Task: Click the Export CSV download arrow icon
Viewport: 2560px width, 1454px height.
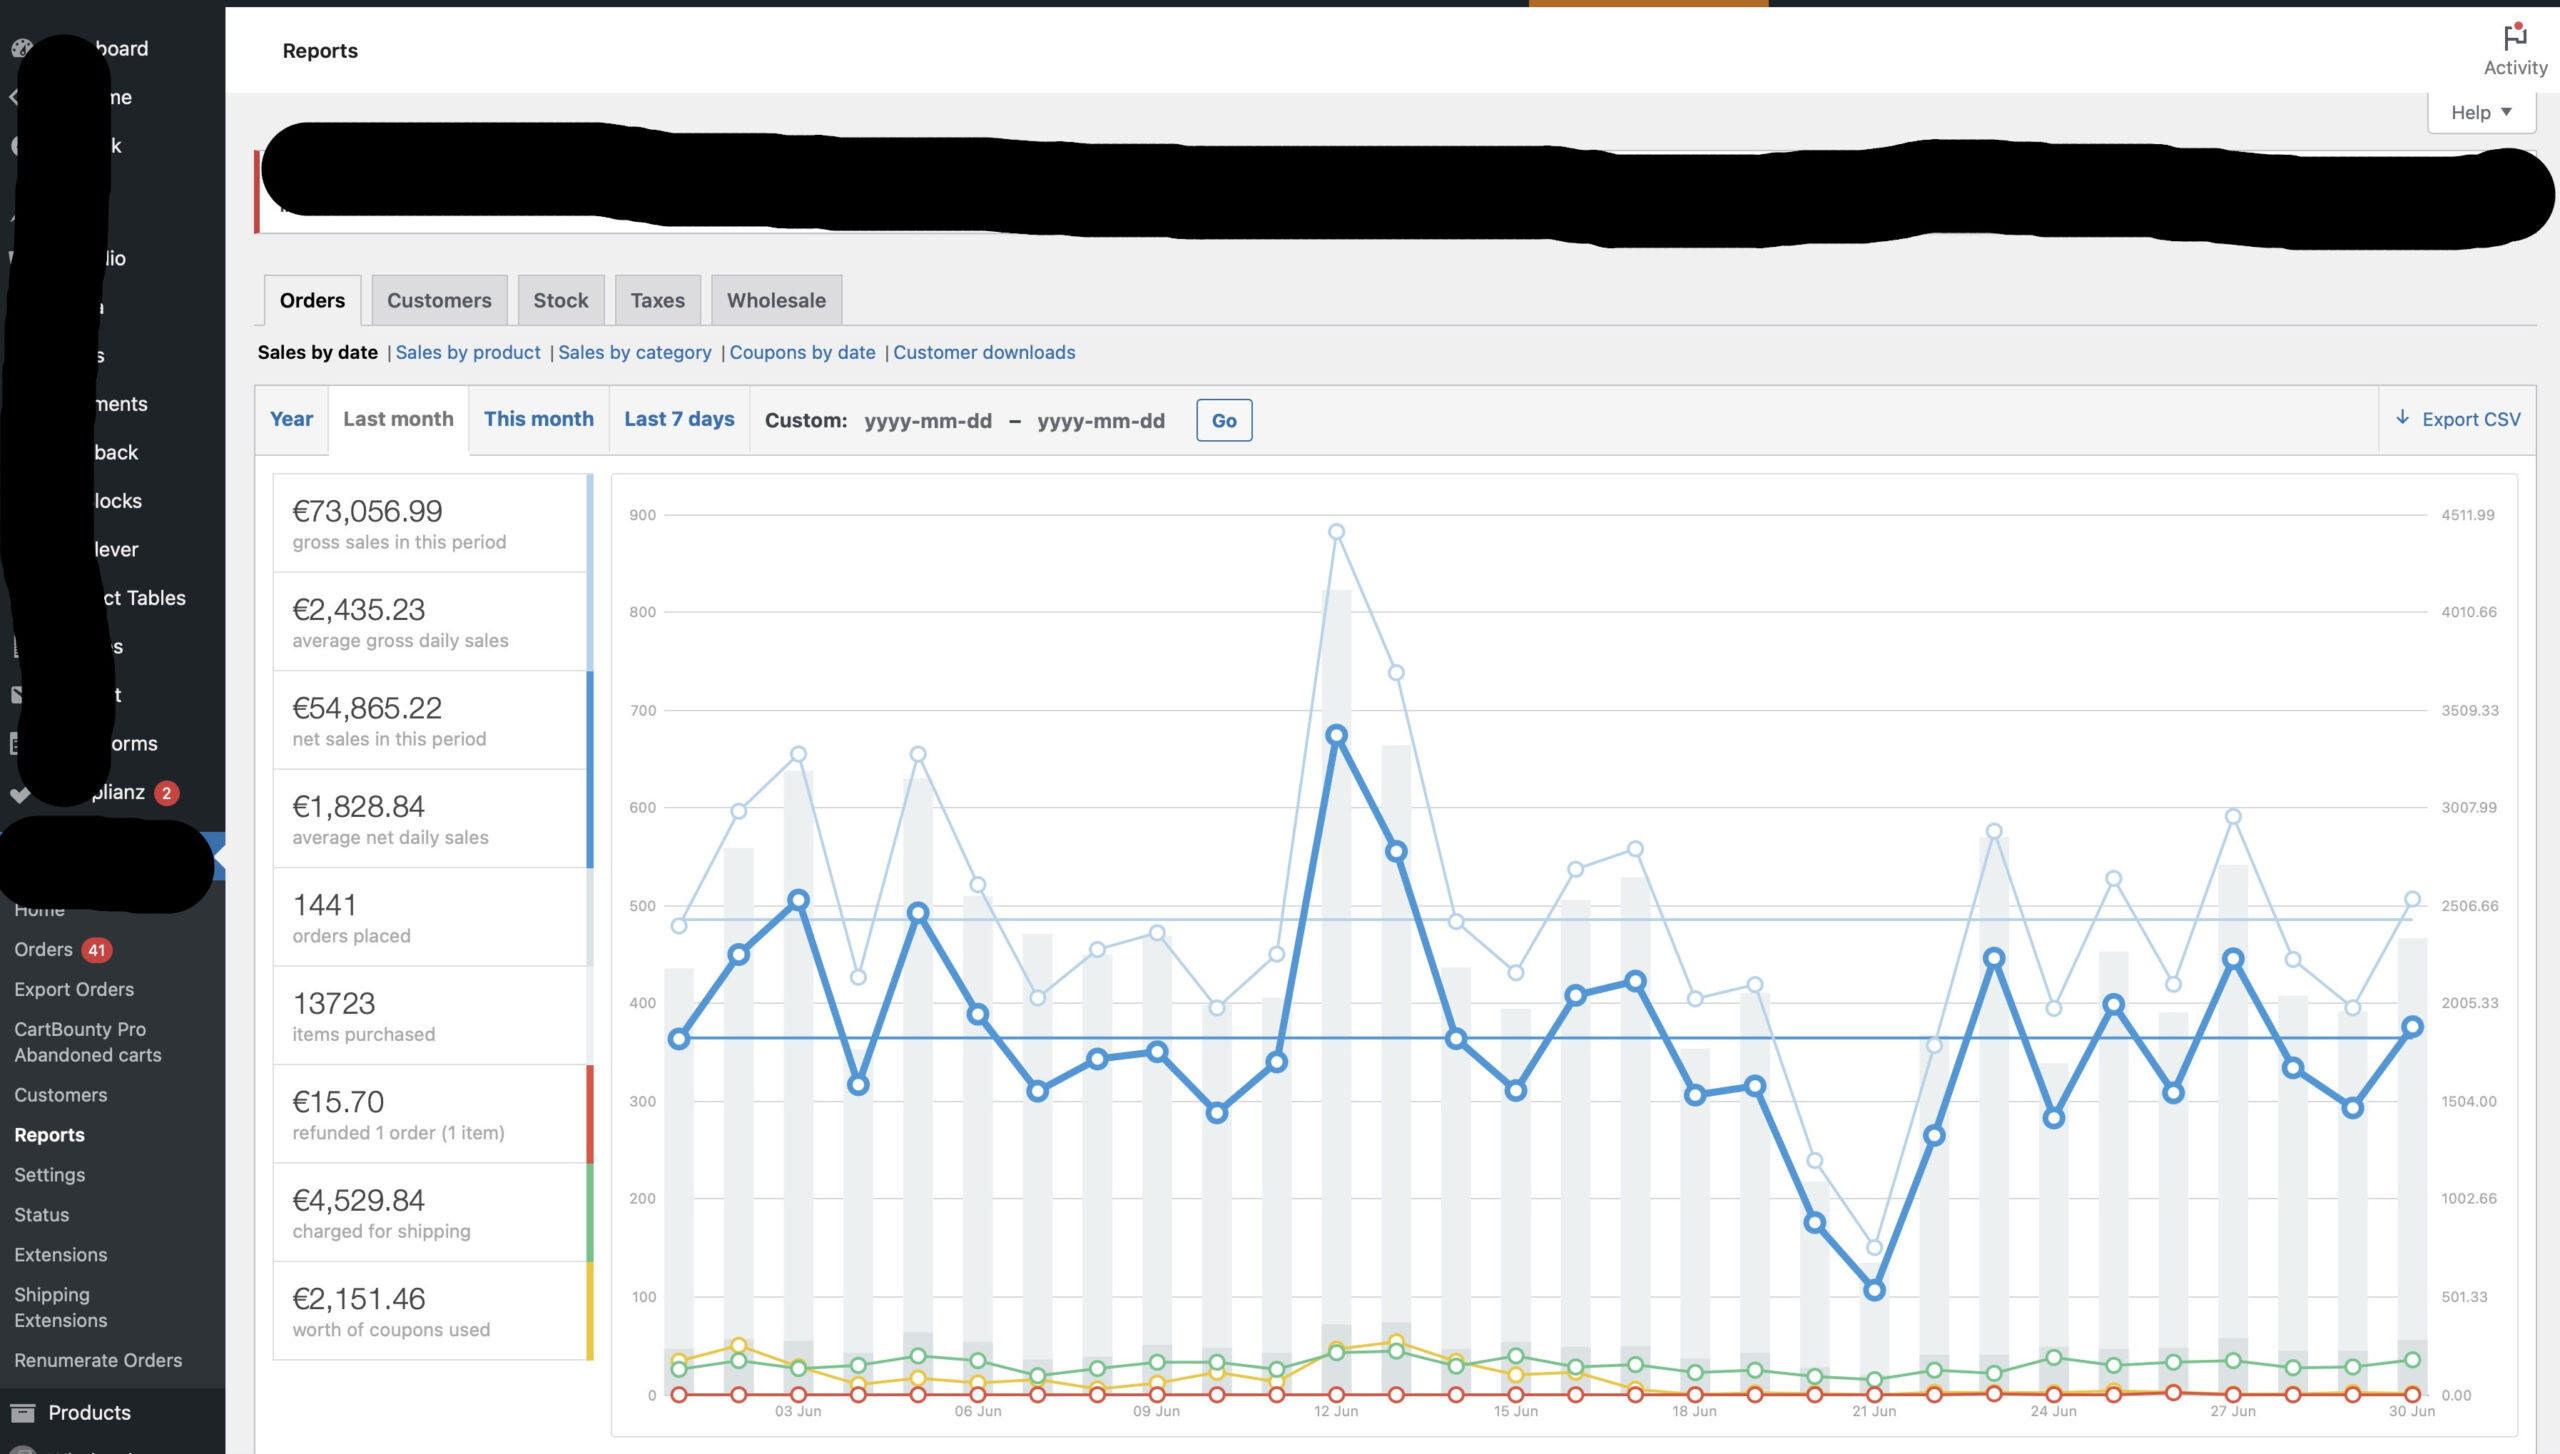Action: point(2402,418)
